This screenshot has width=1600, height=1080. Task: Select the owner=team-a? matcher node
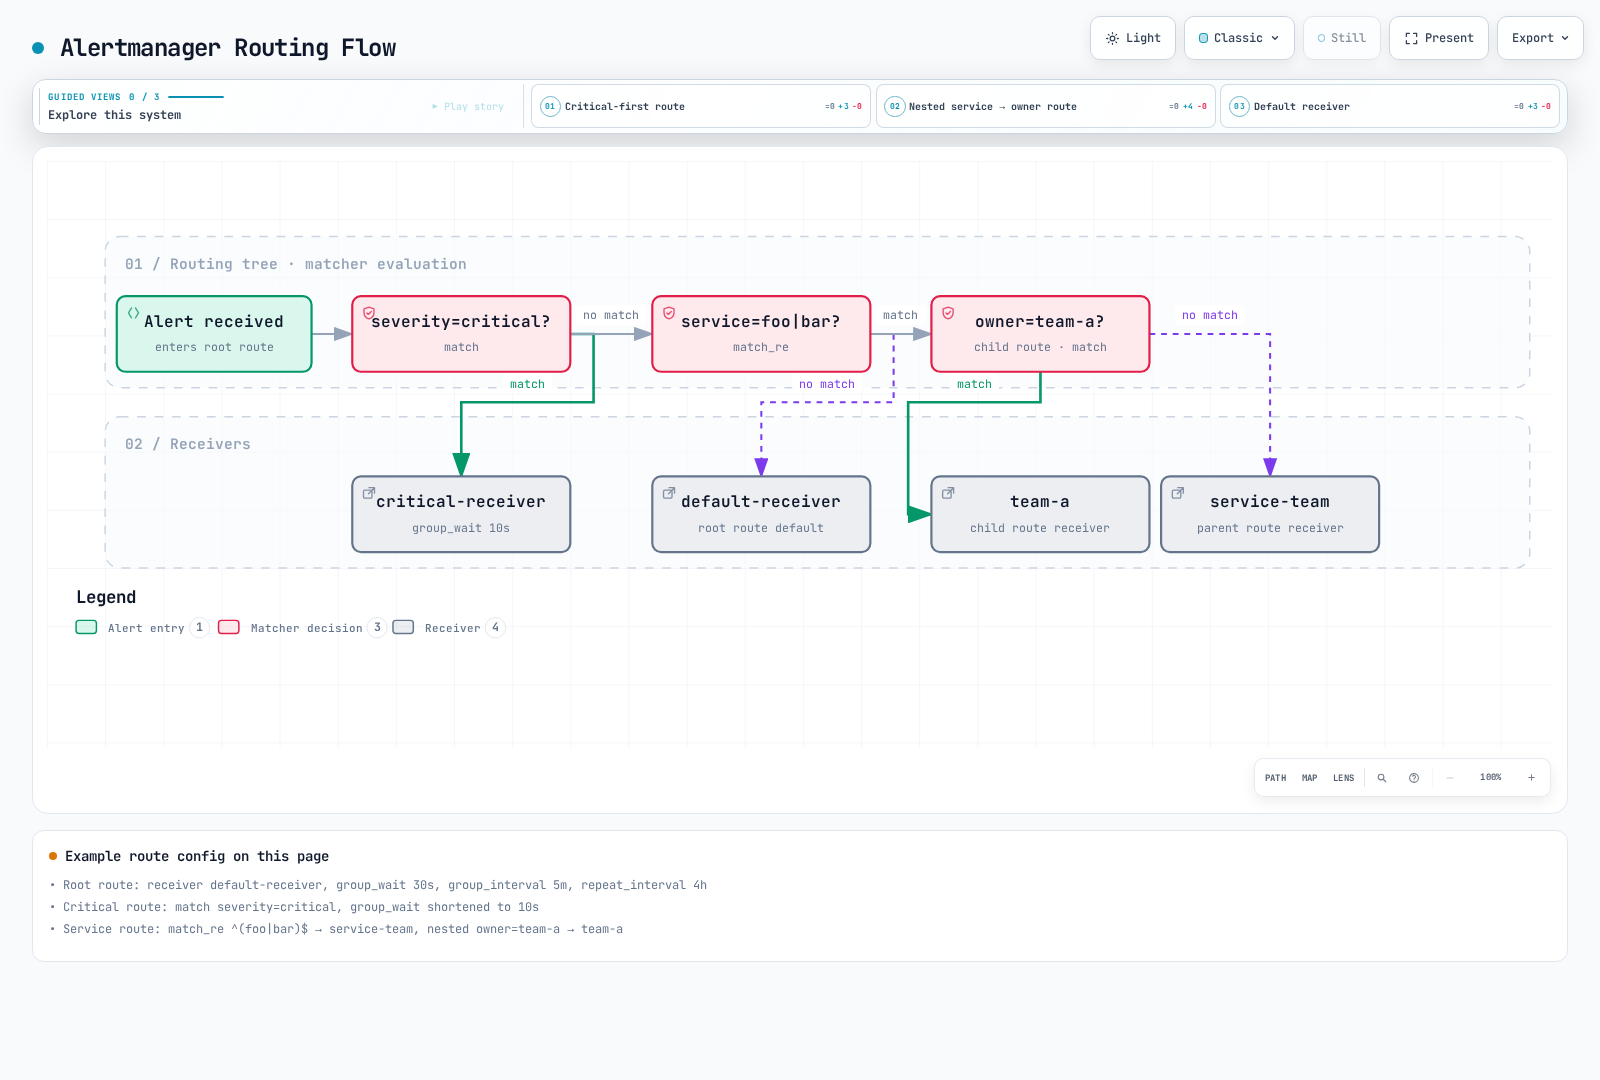coord(1040,334)
